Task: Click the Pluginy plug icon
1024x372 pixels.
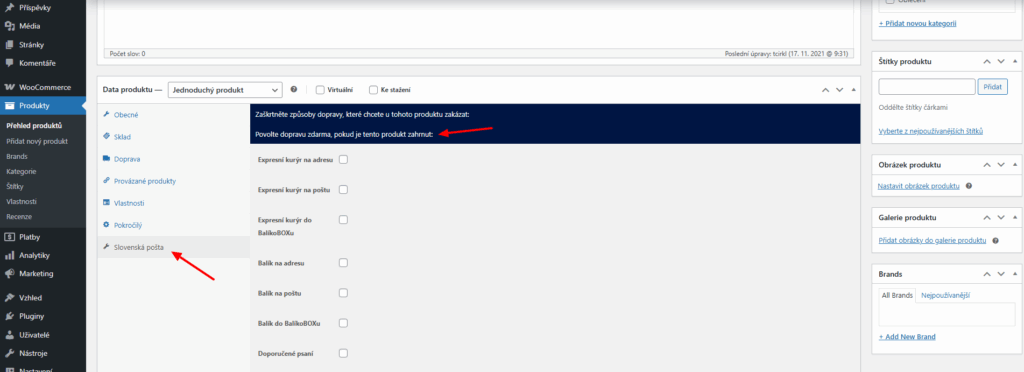Action: pyautogui.click(x=9, y=317)
